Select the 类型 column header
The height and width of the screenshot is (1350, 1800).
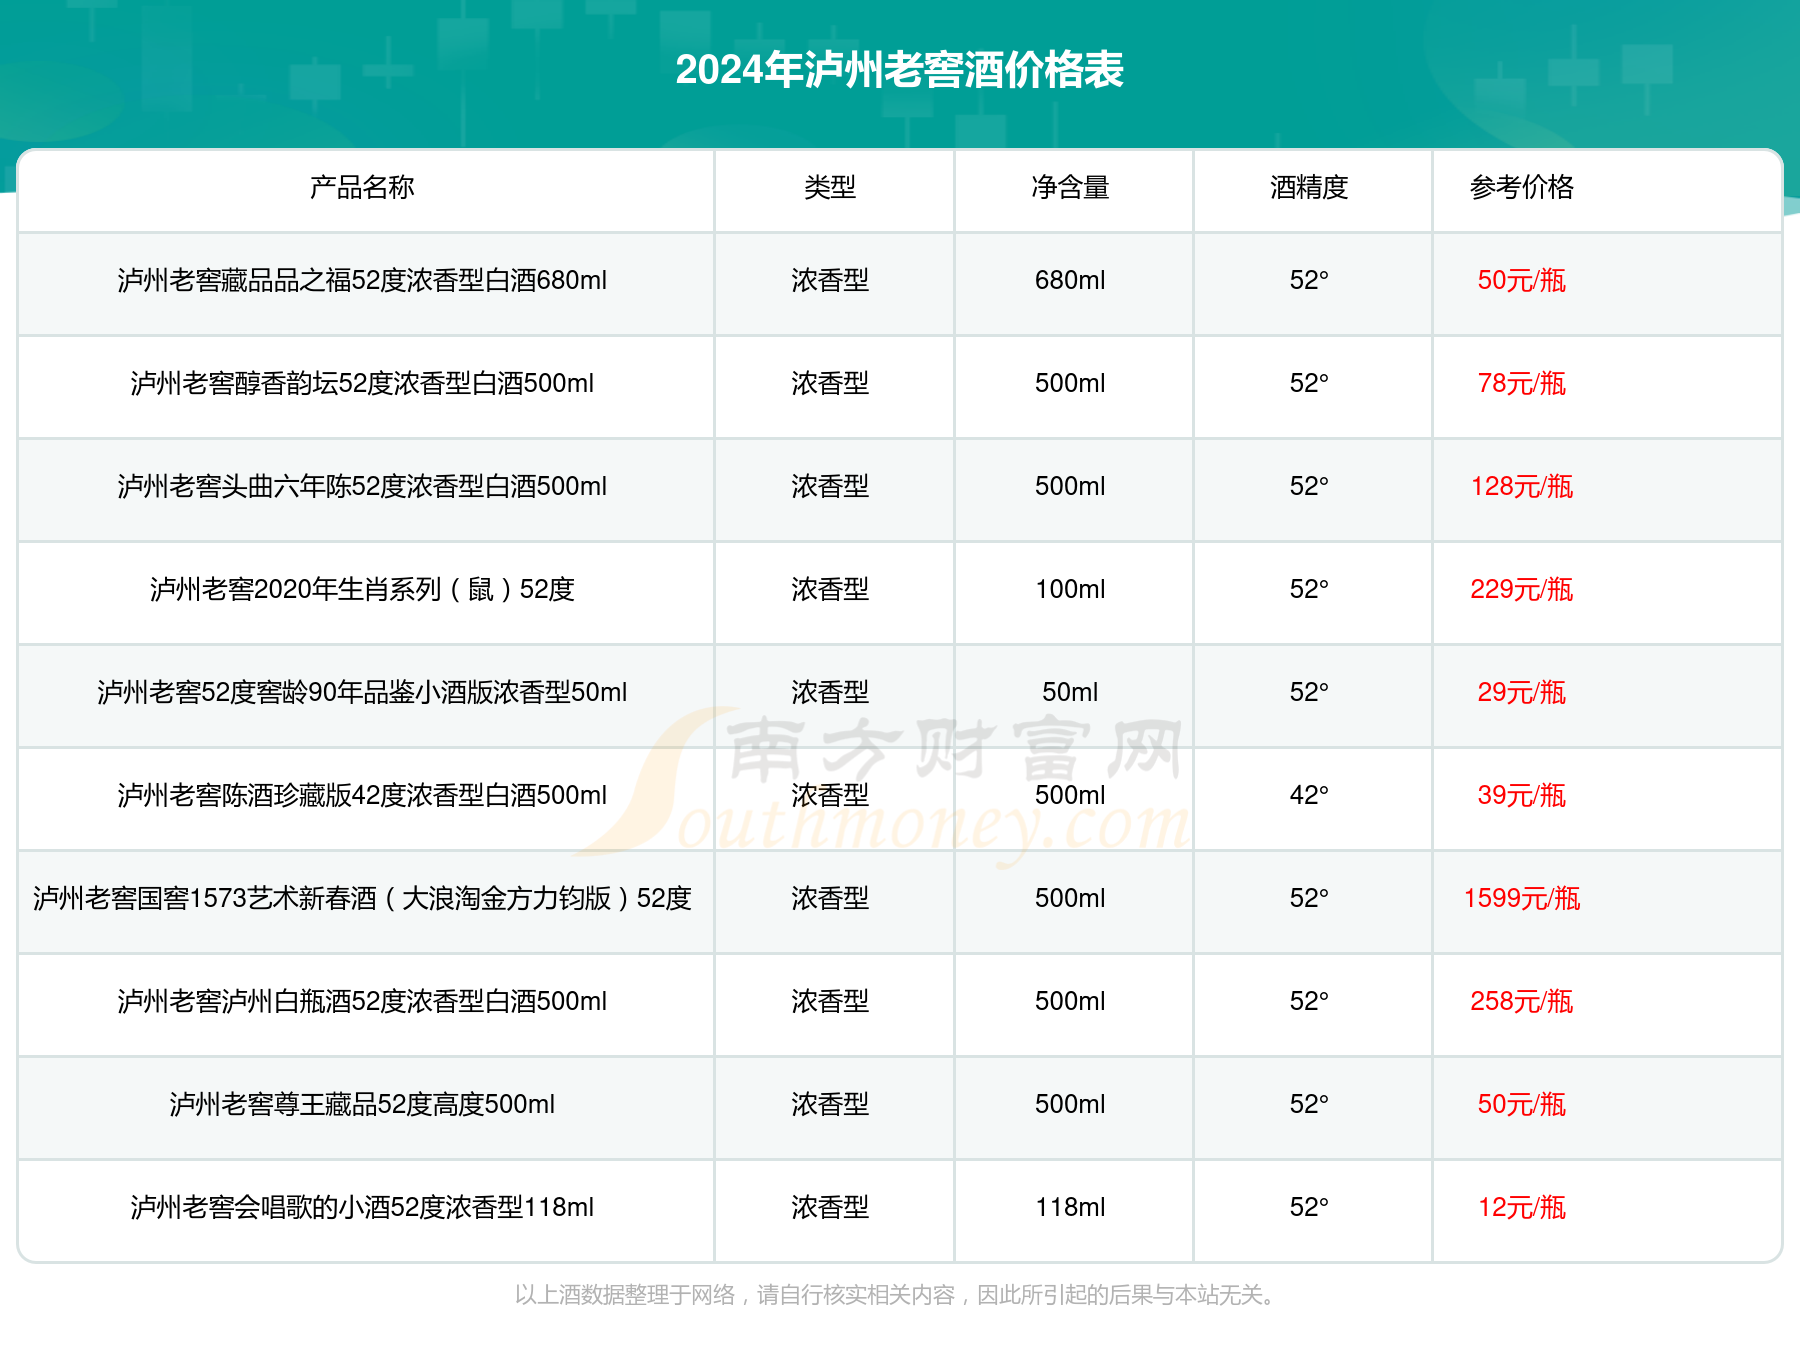(830, 187)
